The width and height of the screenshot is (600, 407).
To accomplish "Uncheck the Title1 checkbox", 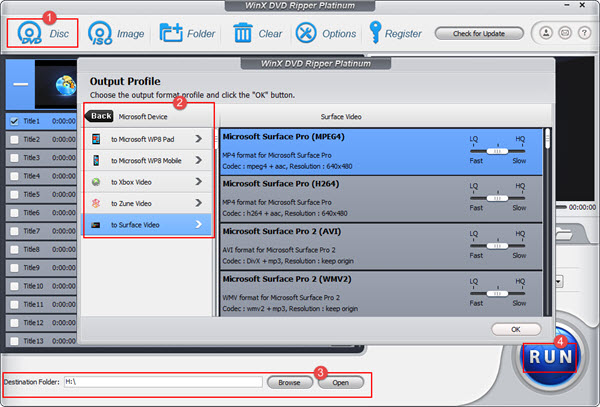I will pos(14,121).
